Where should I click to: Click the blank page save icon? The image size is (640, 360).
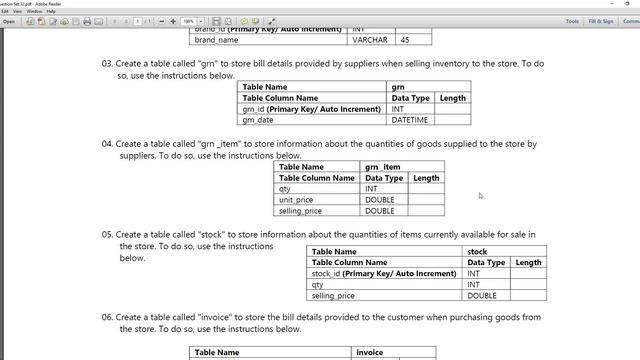click(76, 21)
